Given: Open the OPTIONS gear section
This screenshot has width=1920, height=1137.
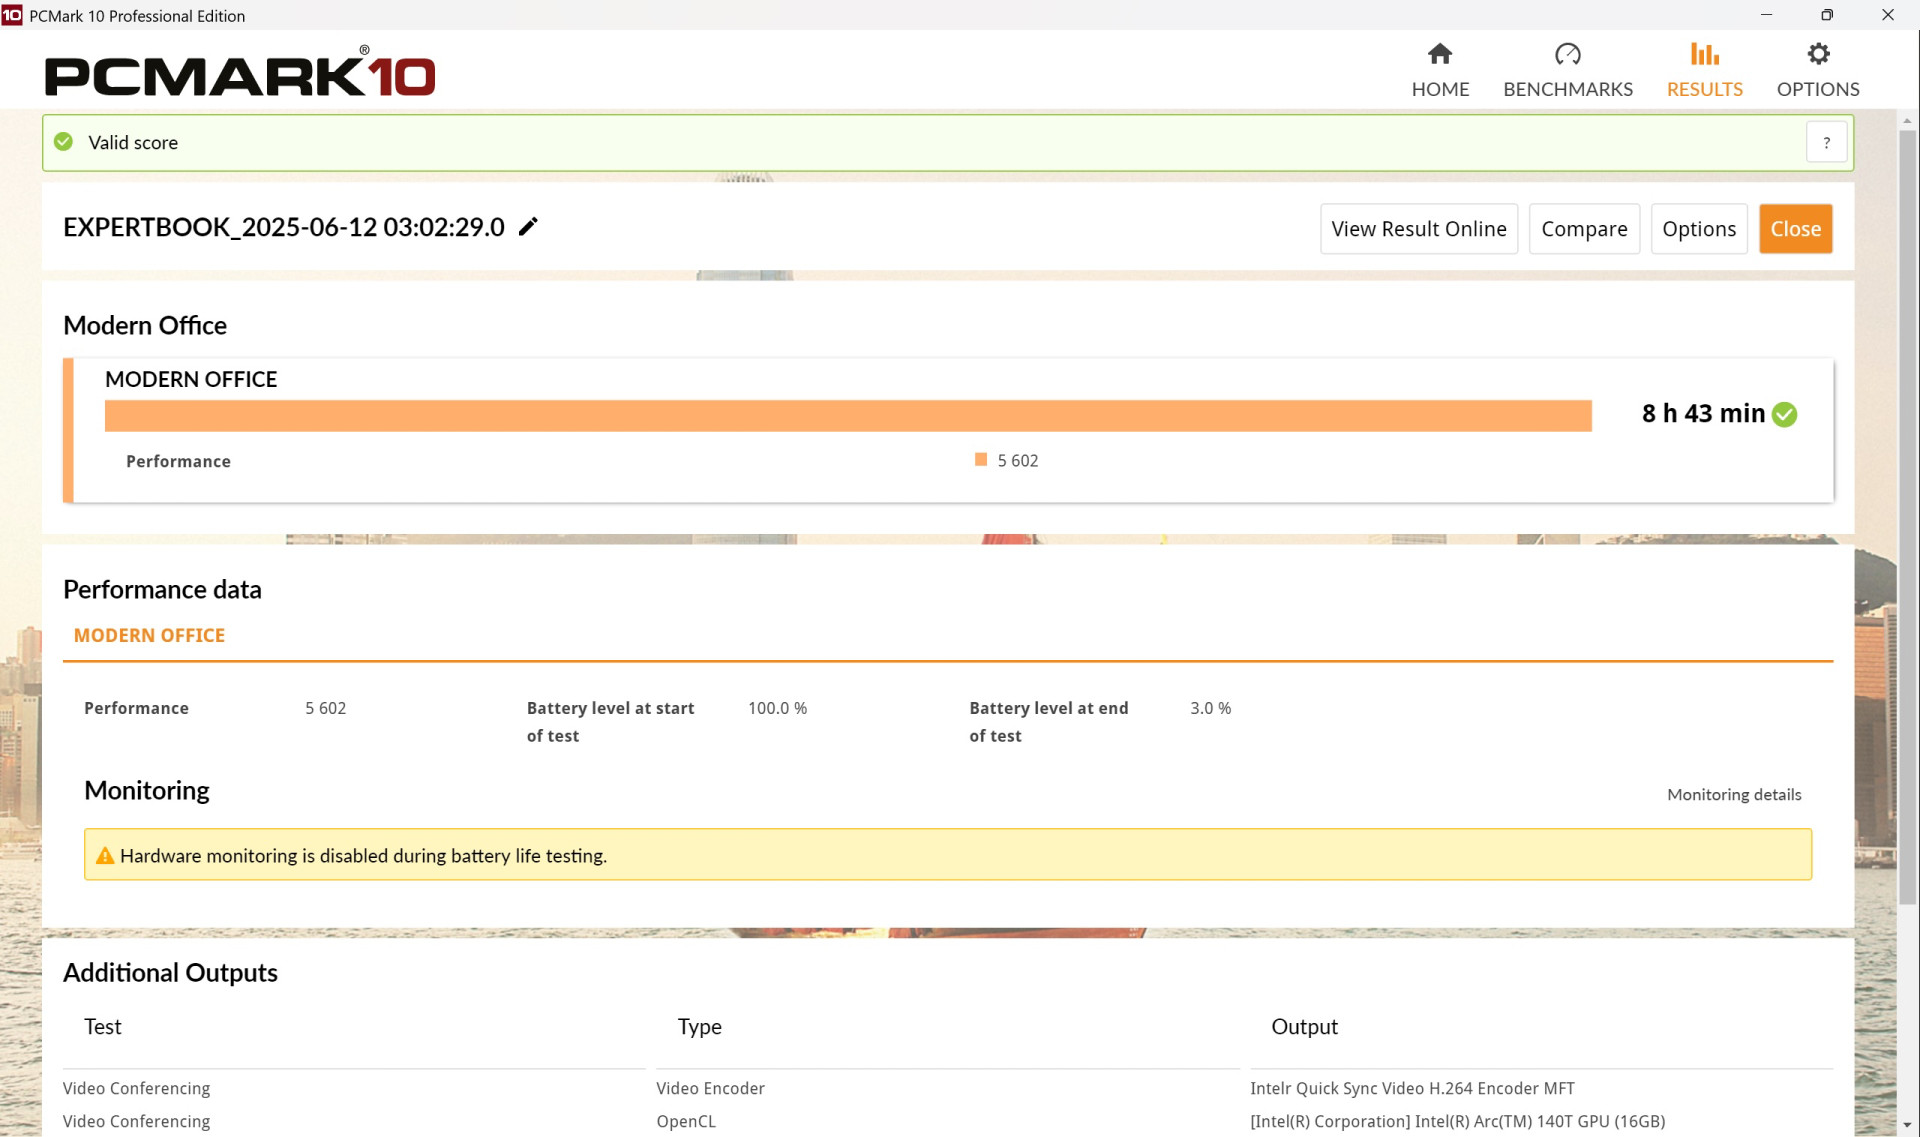Looking at the screenshot, I should click(1817, 70).
